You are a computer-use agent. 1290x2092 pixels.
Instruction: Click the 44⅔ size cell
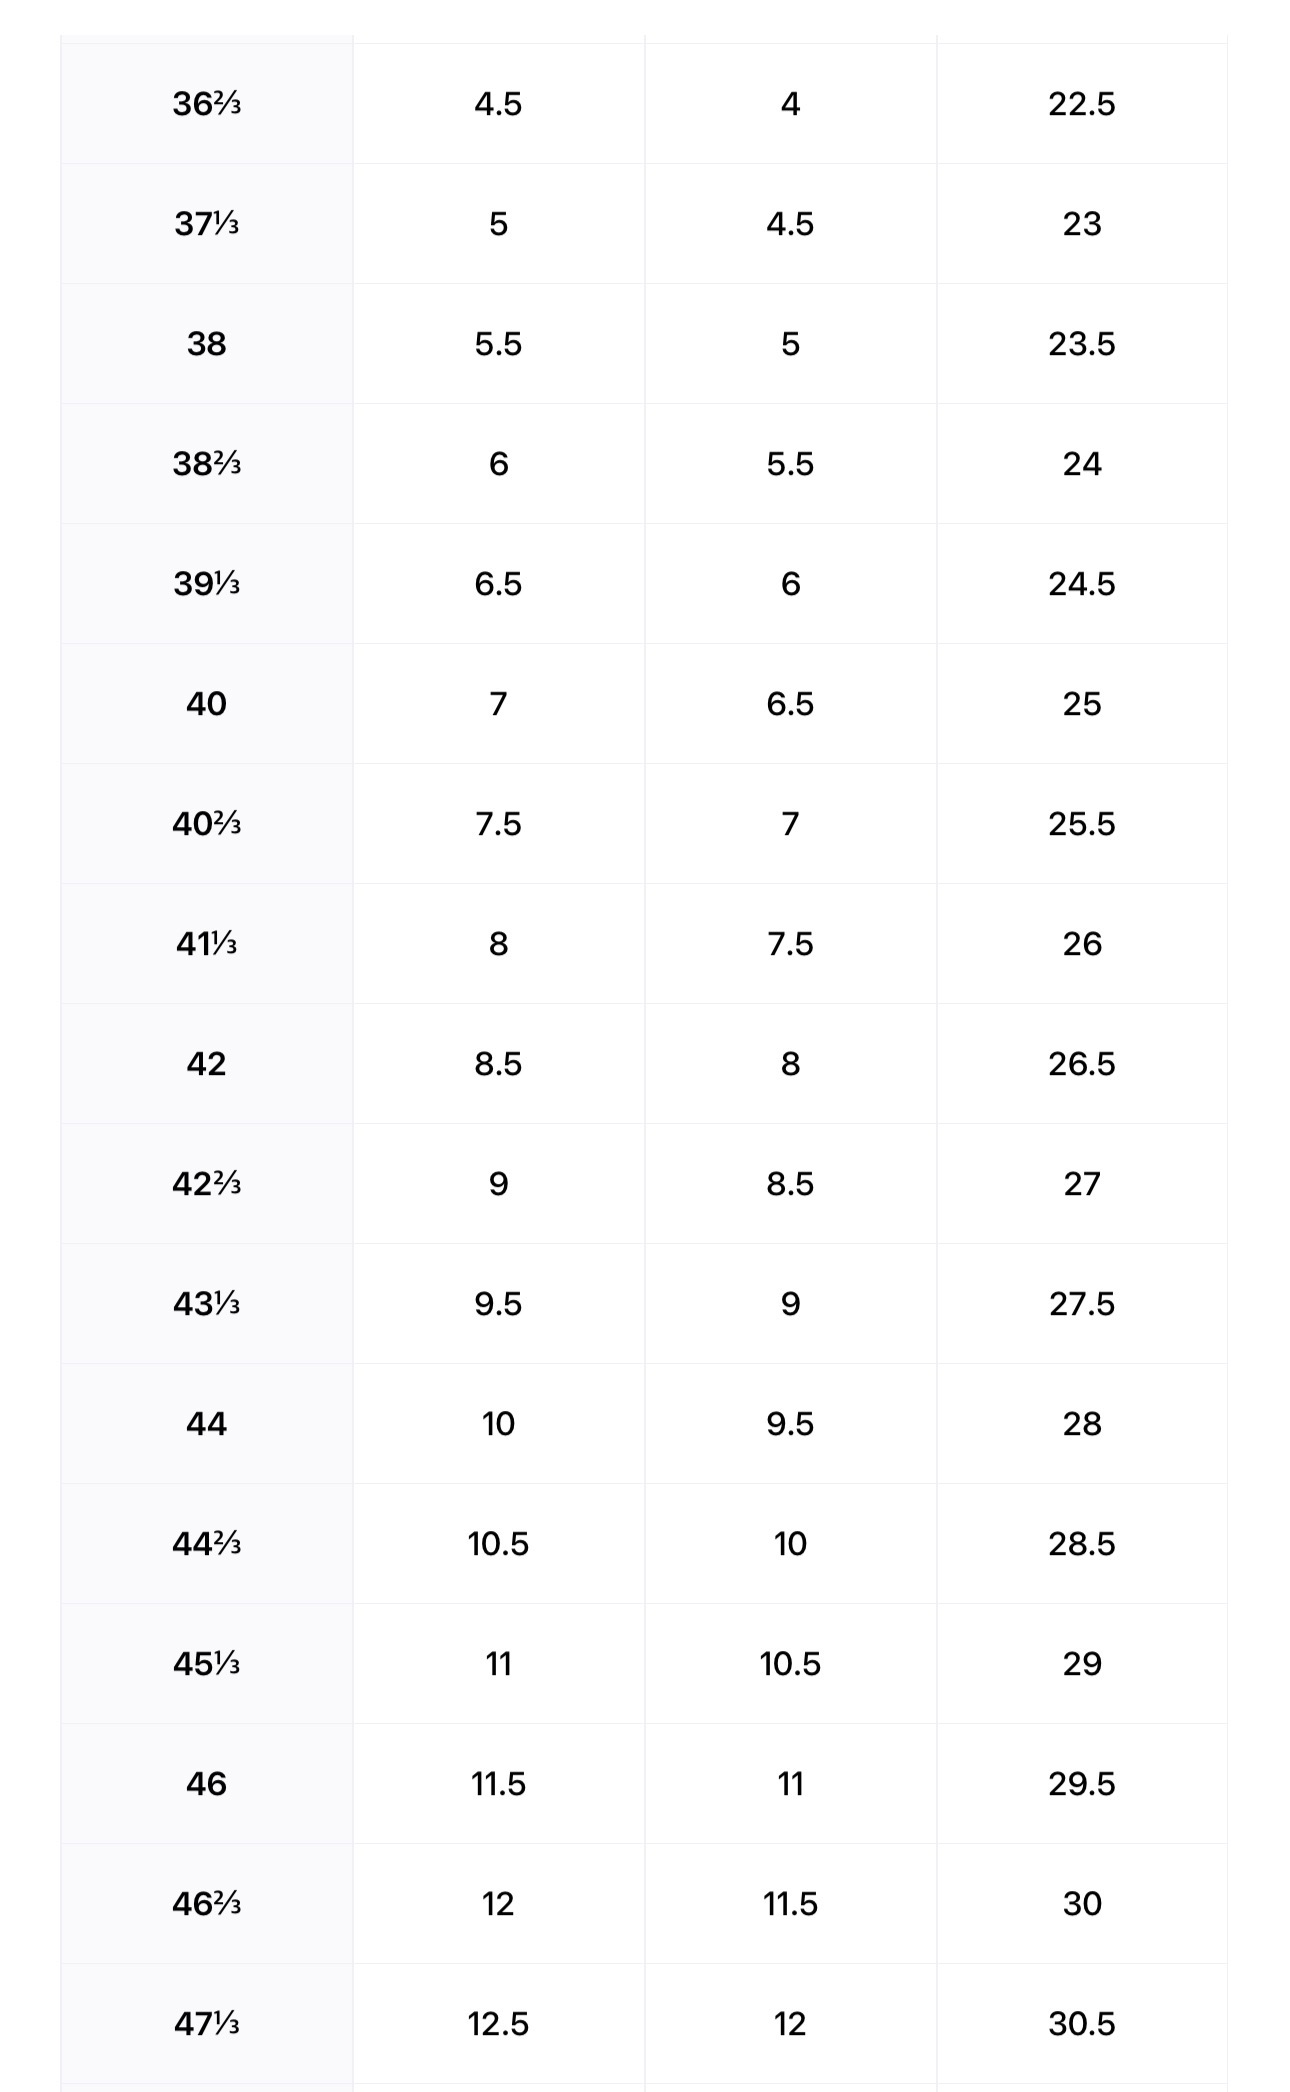pos(206,1544)
